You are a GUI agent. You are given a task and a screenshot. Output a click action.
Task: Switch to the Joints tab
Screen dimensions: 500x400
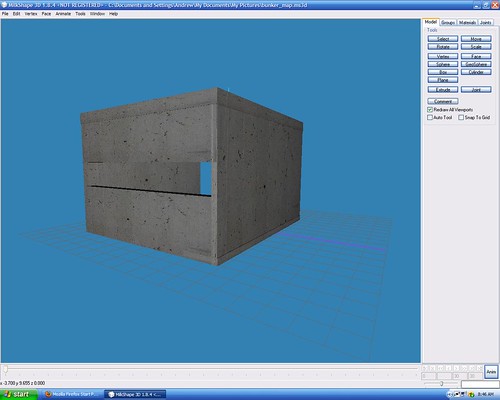[486, 22]
